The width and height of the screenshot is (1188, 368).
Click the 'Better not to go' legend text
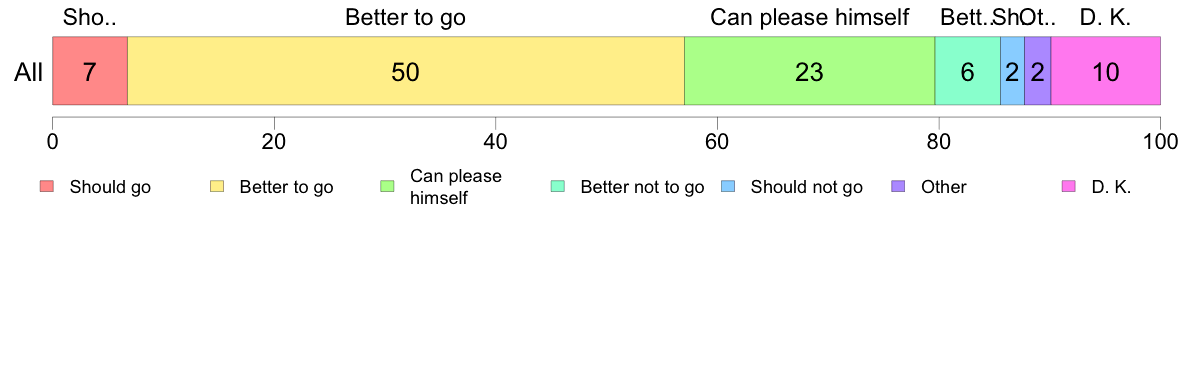coord(642,187)
